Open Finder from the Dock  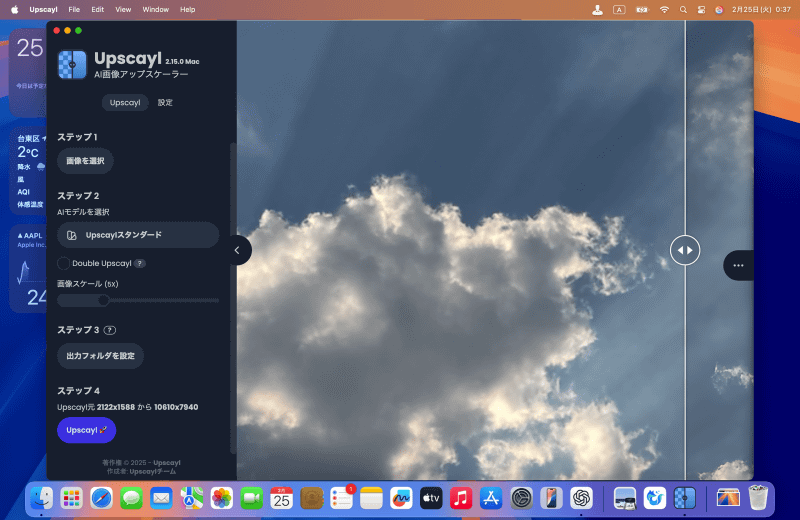click(x=41, y=498)
